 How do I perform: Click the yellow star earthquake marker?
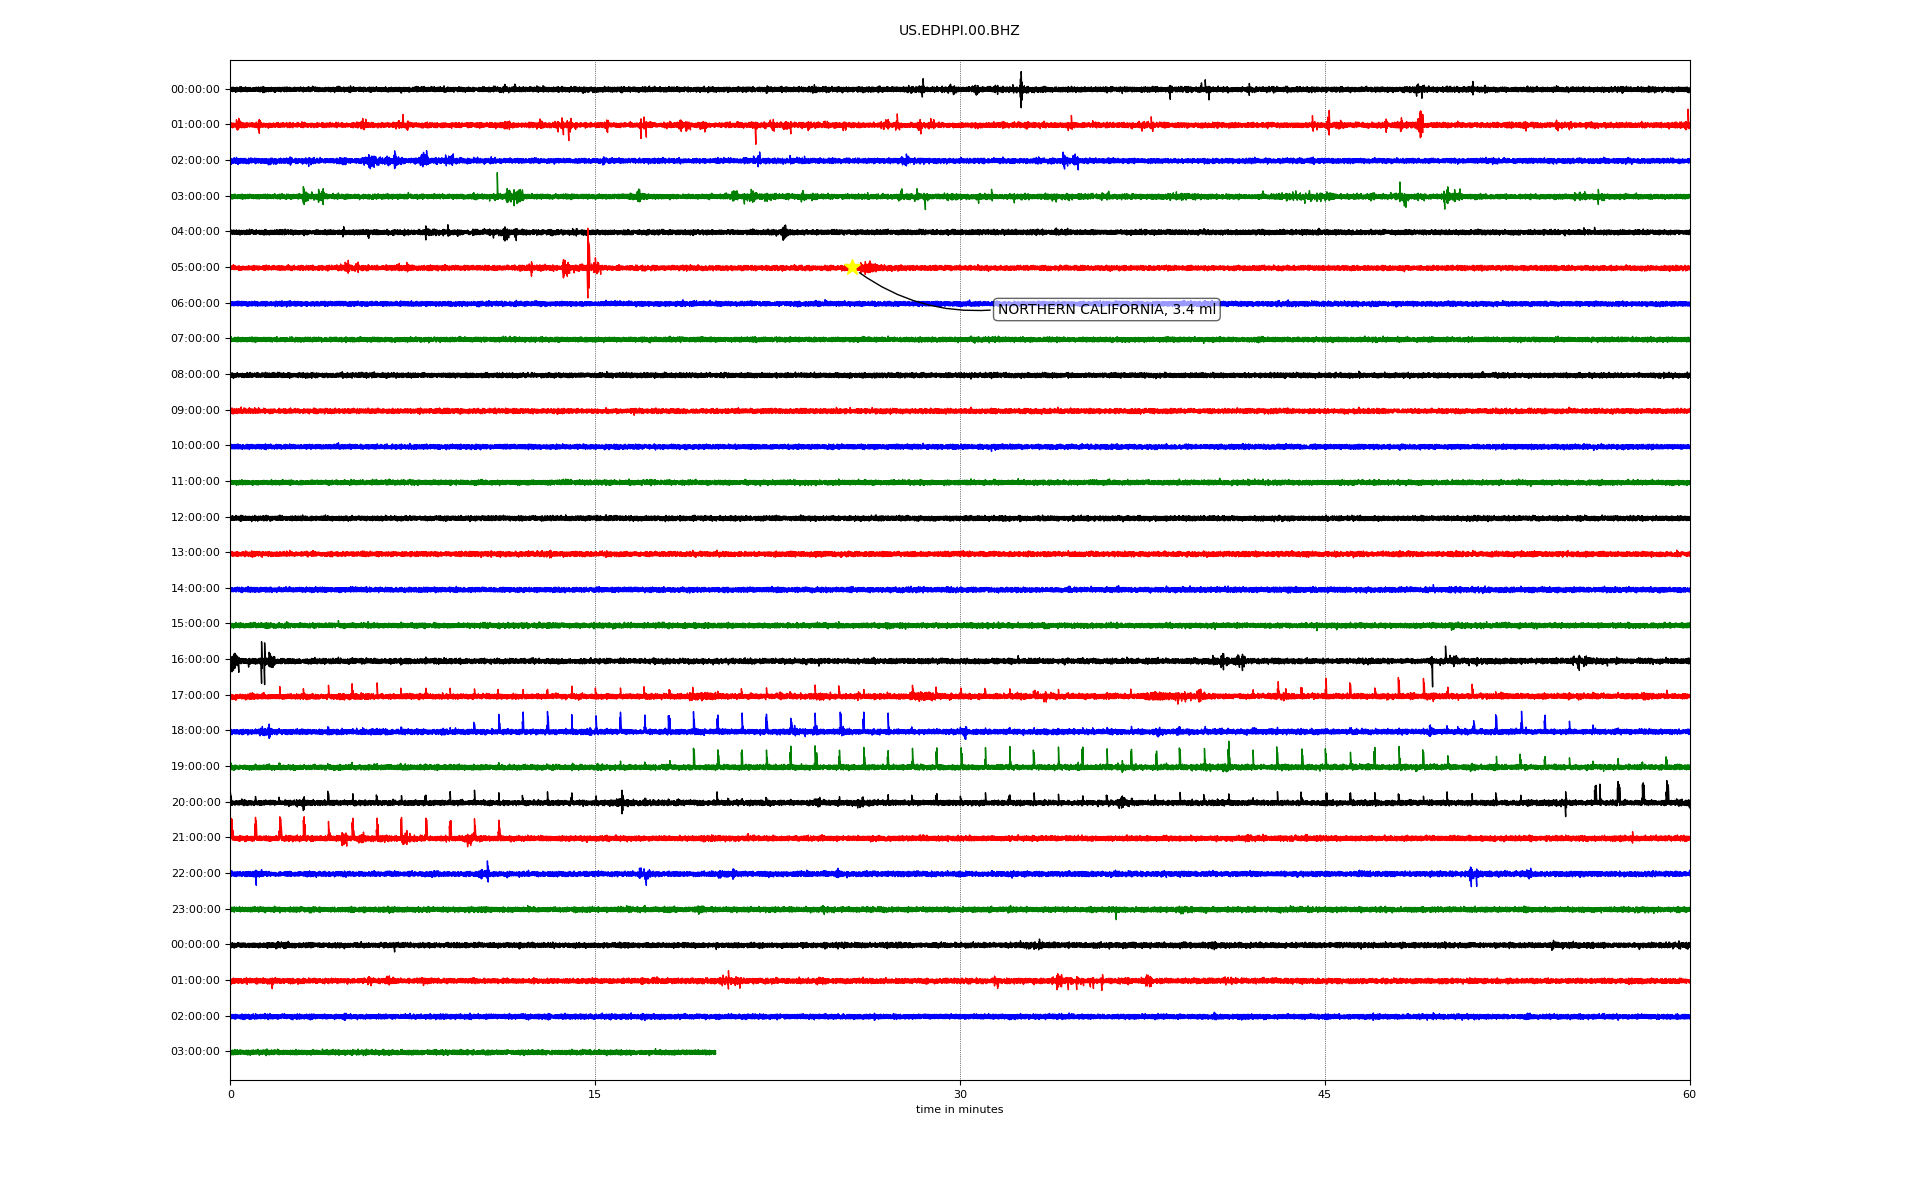pyautogui.click(x=852, y=267)
